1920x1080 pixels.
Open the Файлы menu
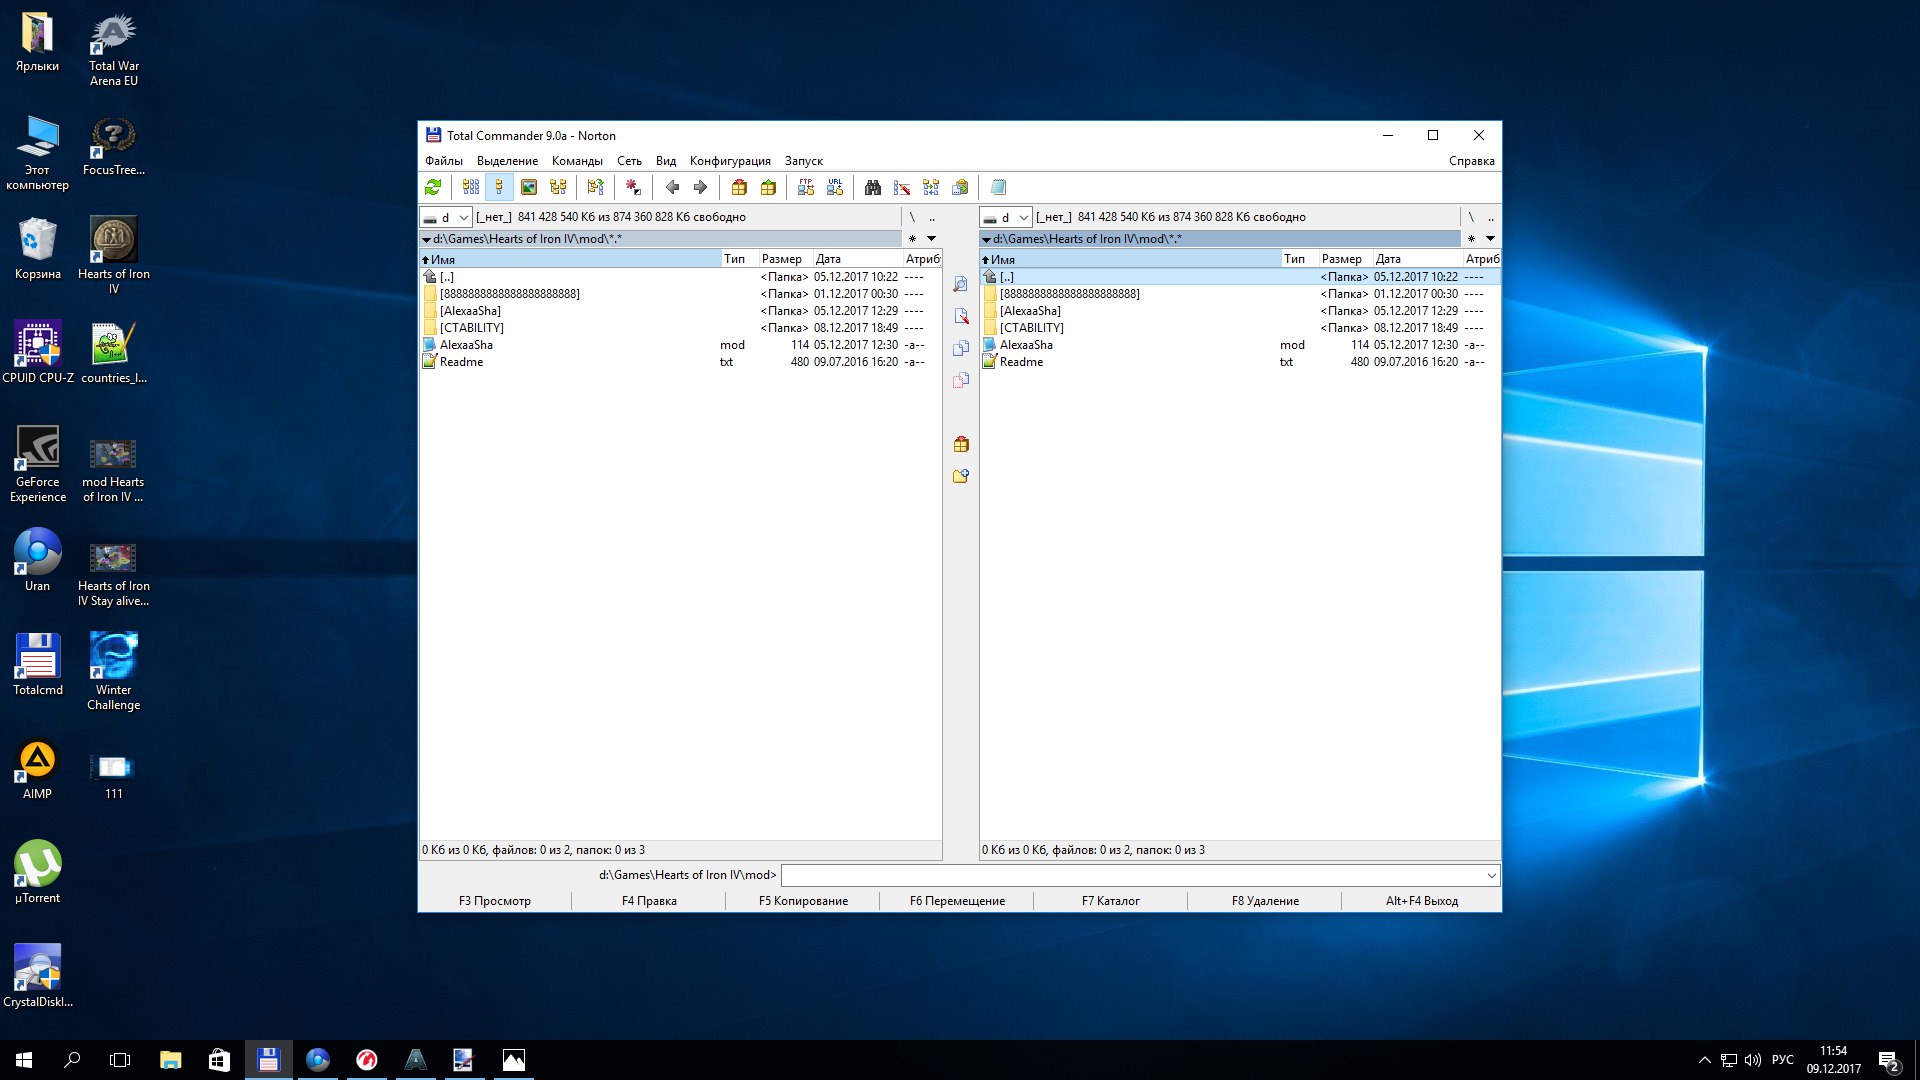click(x=443, y=161)
